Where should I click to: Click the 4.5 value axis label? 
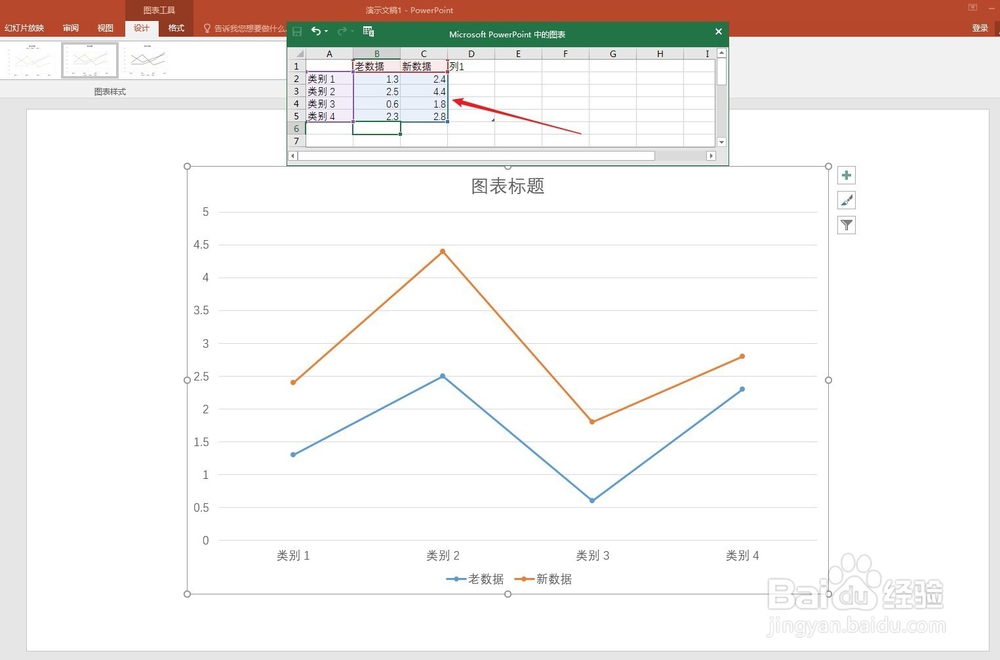click(x=201, y=245)
